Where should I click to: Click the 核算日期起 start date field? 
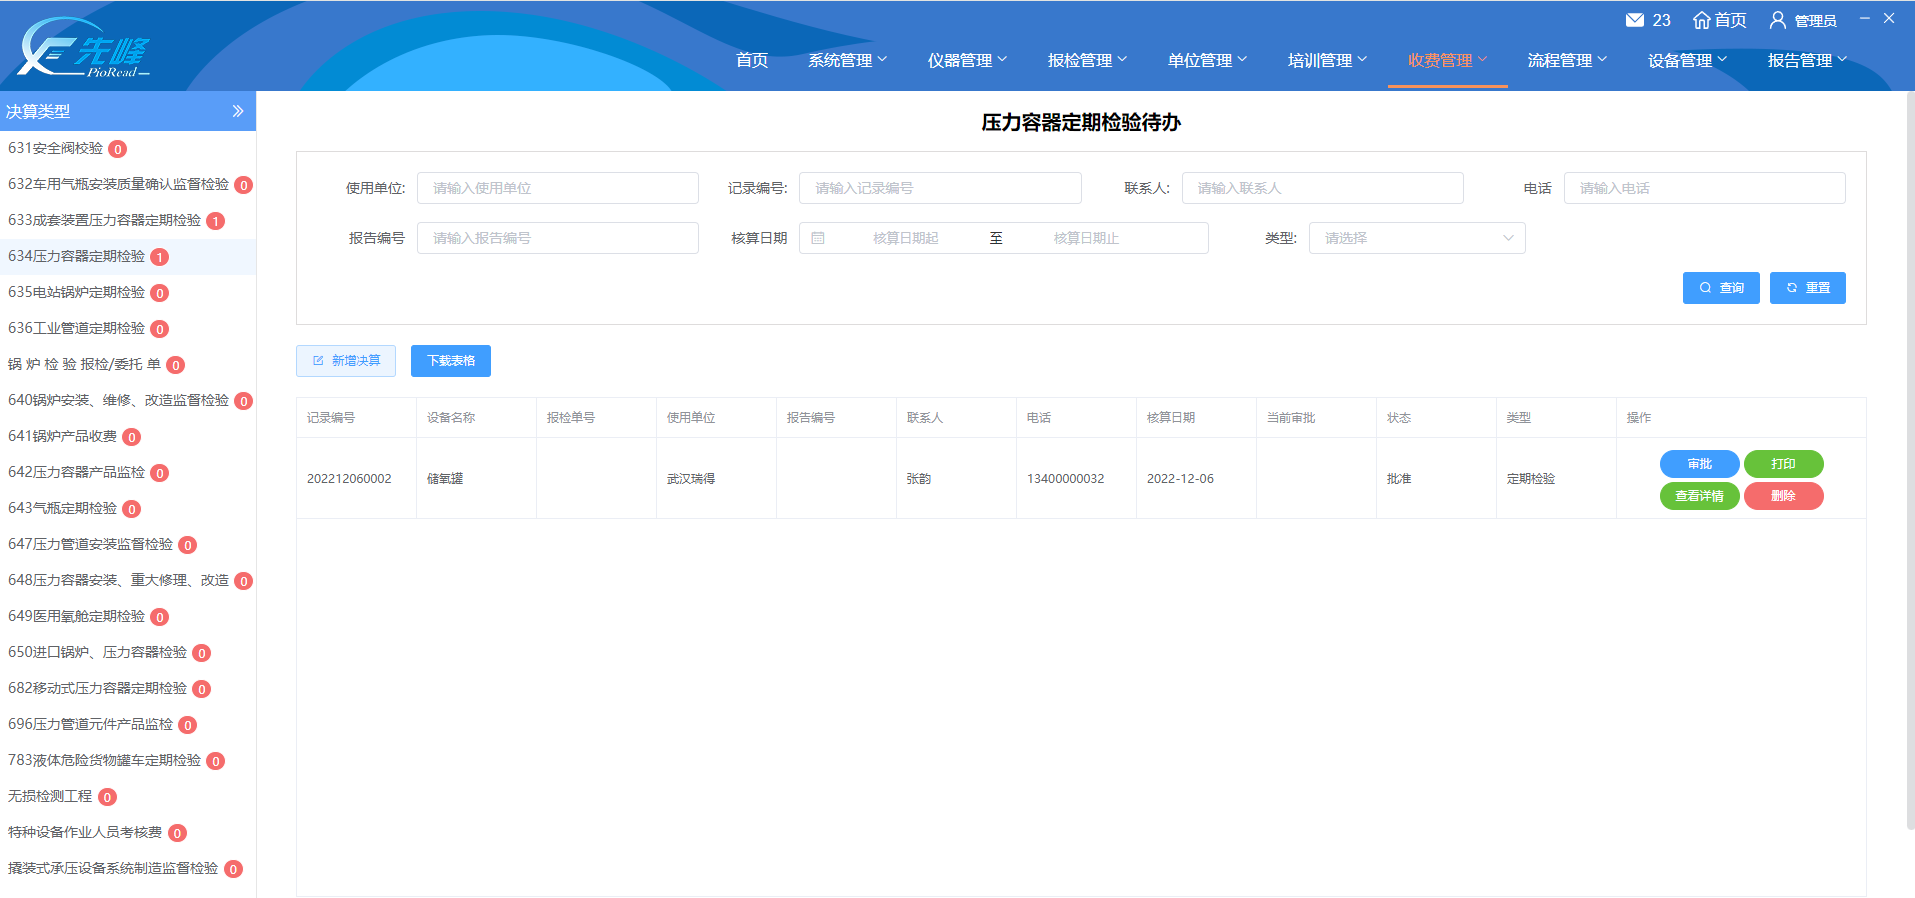pos(906,238)
